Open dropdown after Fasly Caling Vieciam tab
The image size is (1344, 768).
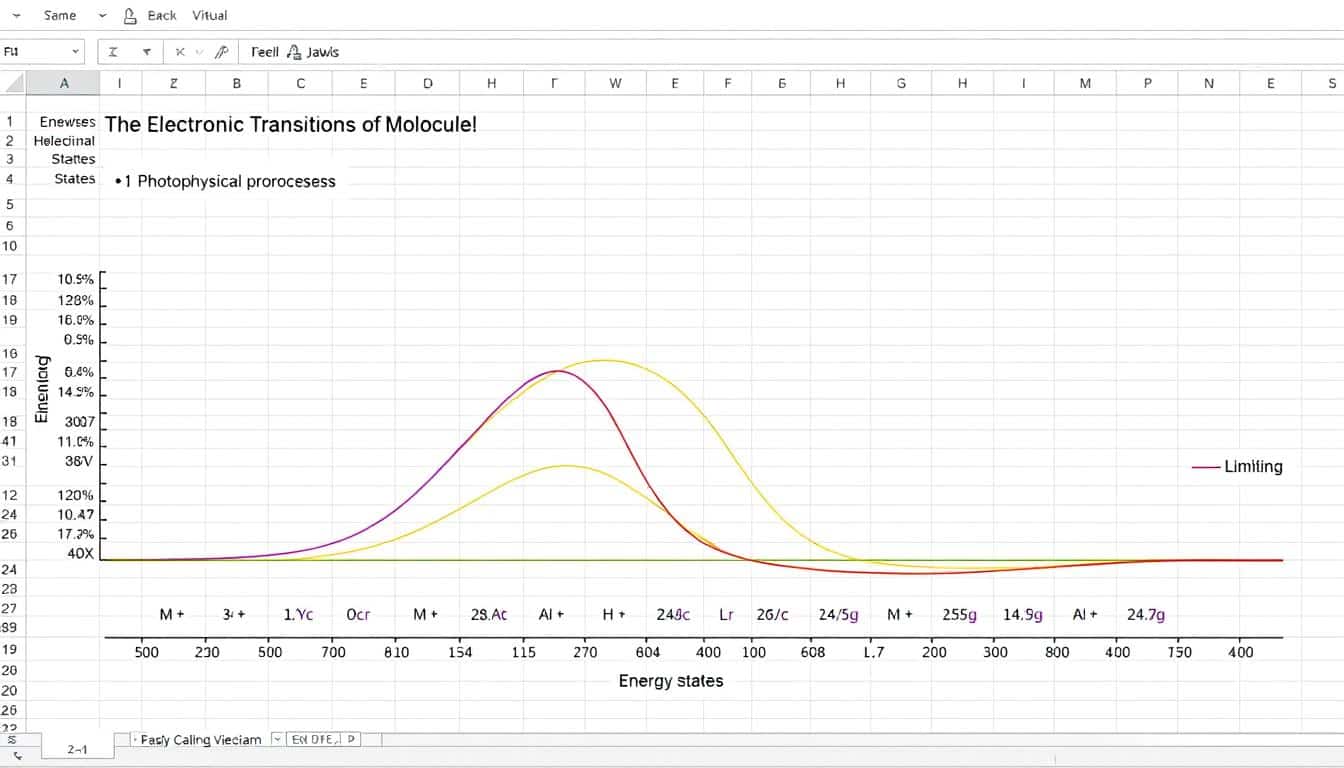coord(277,740)
